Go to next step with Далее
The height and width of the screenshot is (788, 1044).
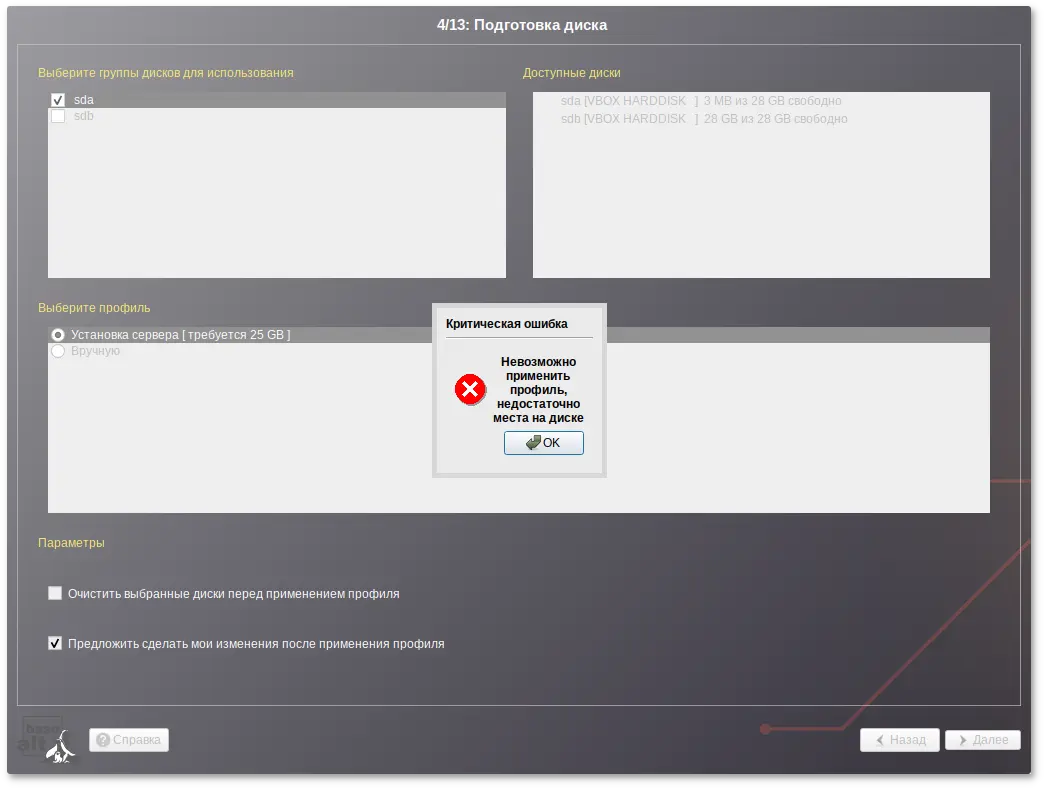983,739
